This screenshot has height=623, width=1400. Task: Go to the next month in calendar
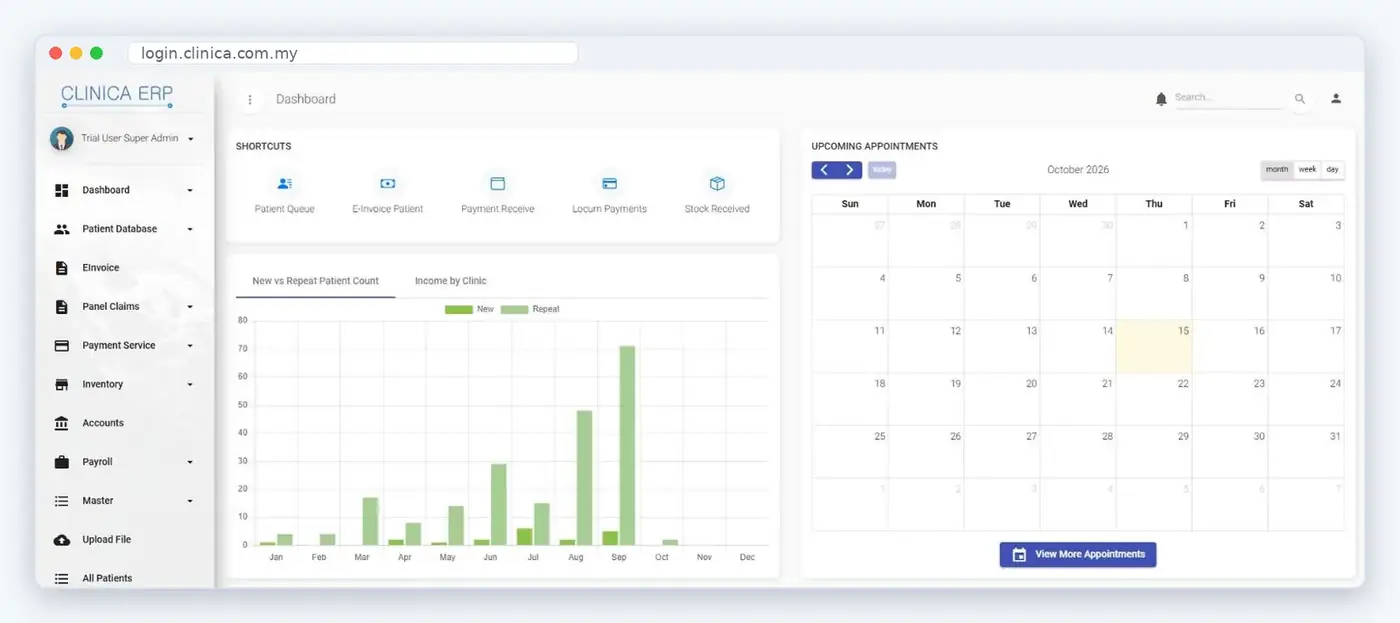tap(850, 170)
